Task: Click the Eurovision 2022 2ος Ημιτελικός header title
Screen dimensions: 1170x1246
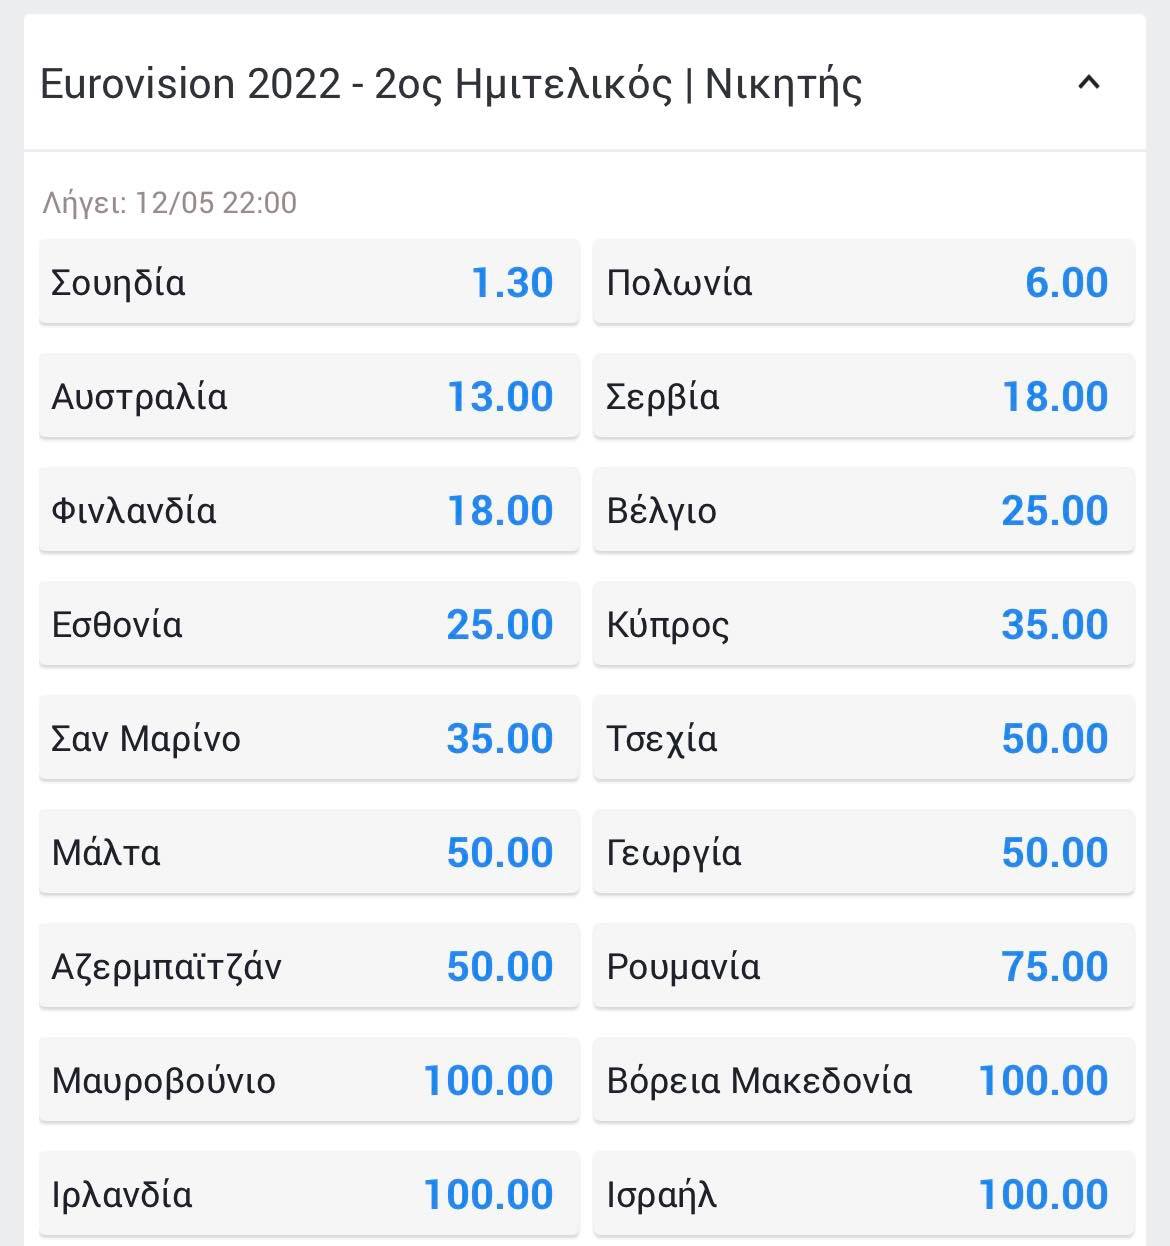Action: 451,84
